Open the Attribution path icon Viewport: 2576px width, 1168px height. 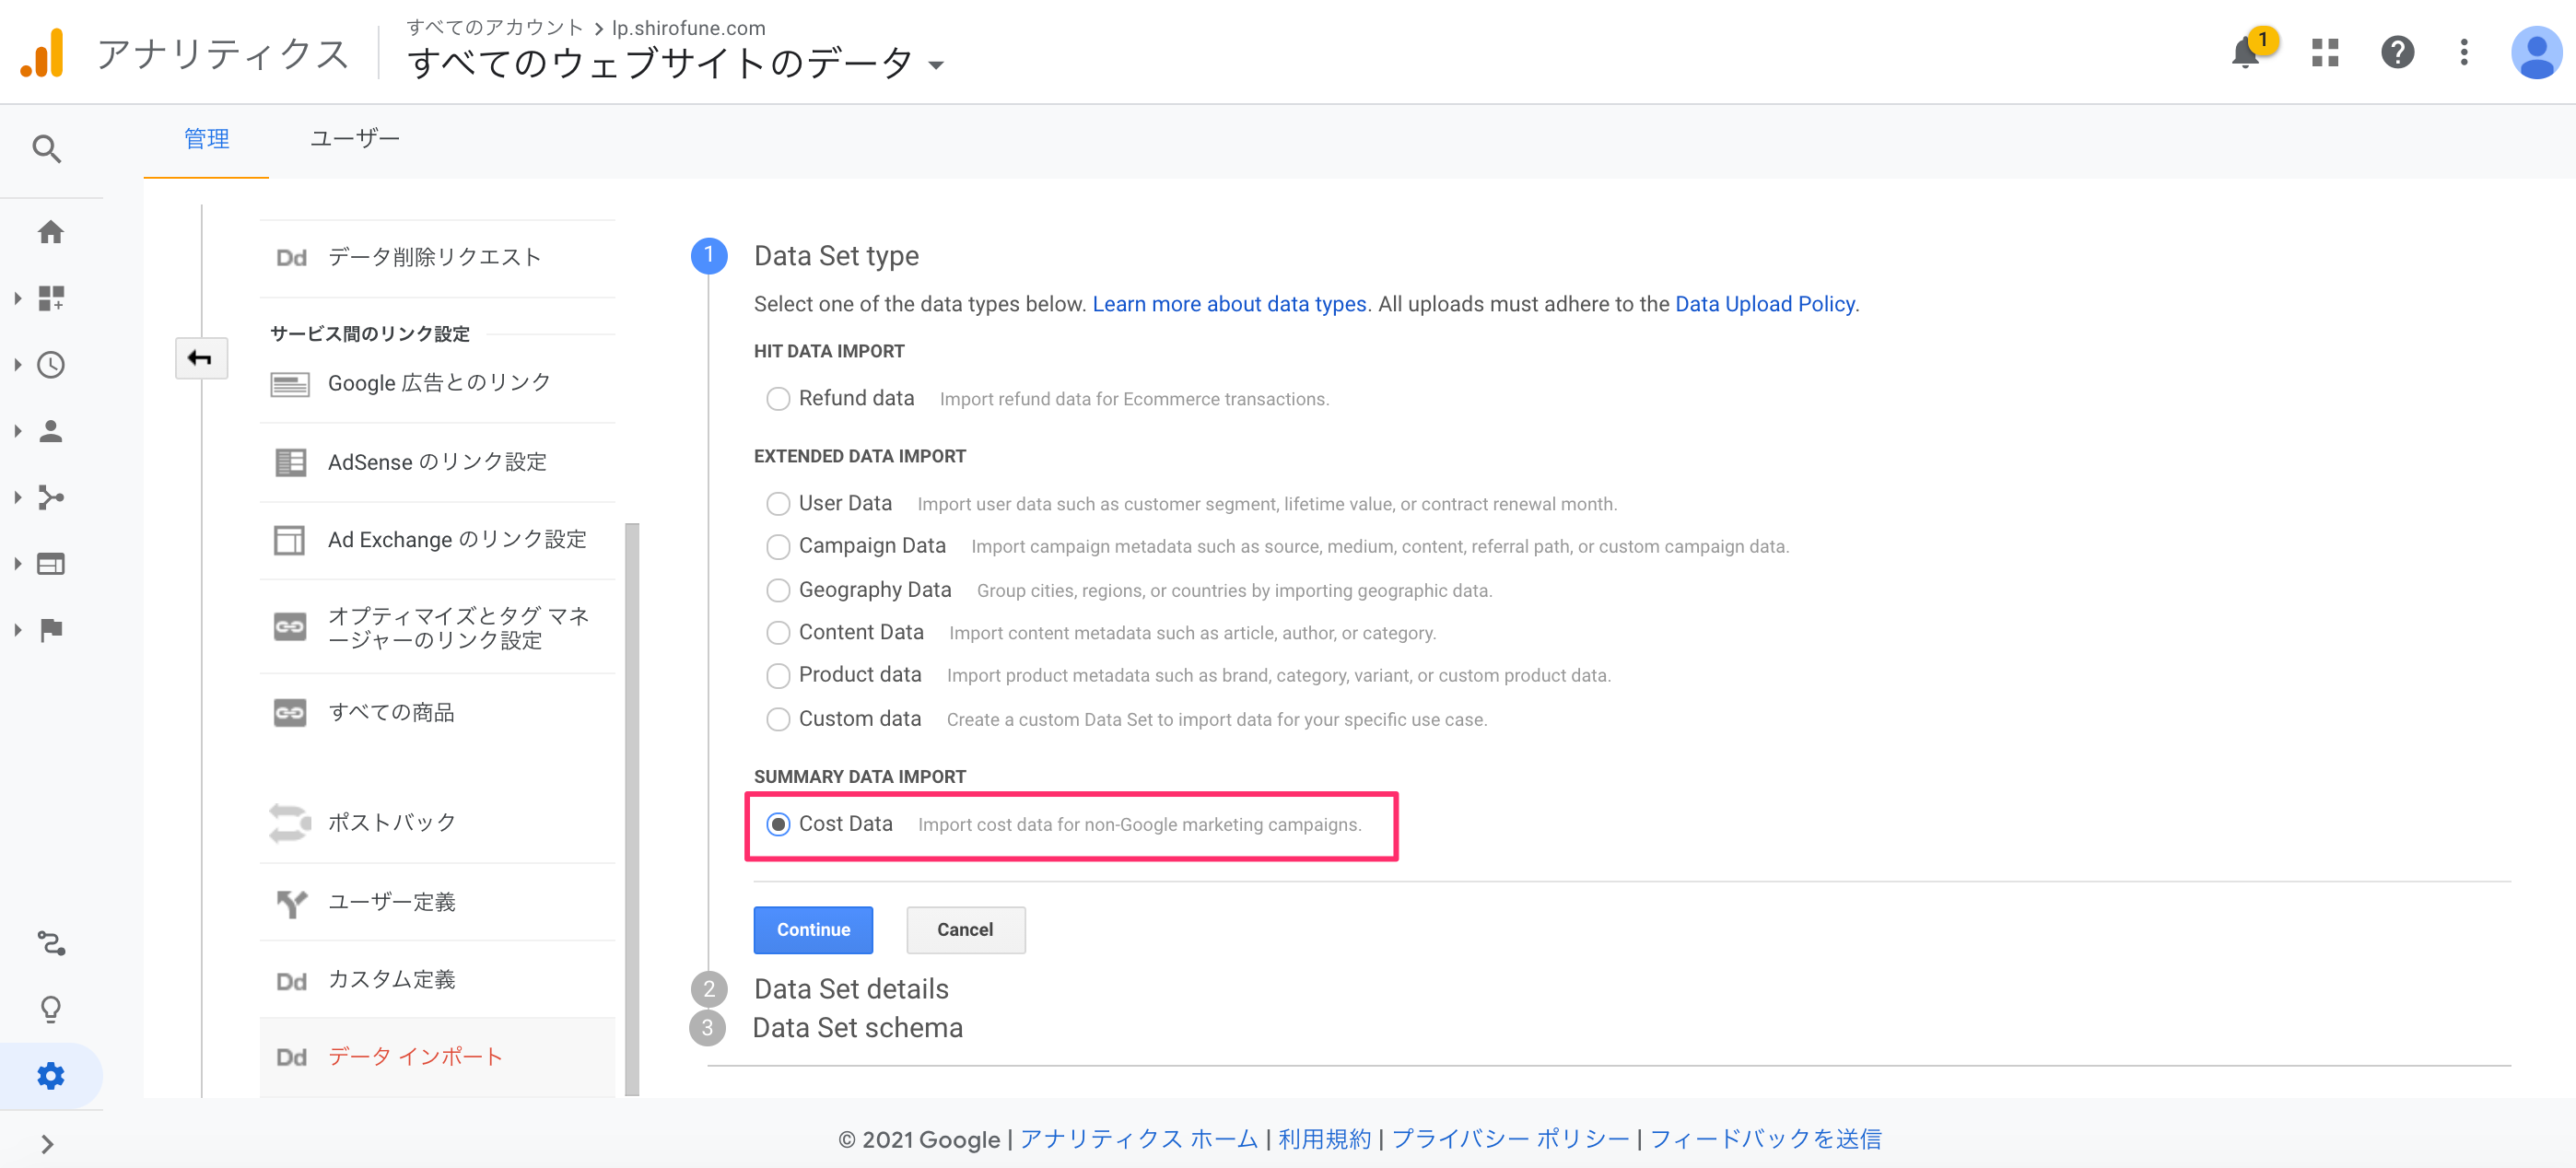(51, 943)
